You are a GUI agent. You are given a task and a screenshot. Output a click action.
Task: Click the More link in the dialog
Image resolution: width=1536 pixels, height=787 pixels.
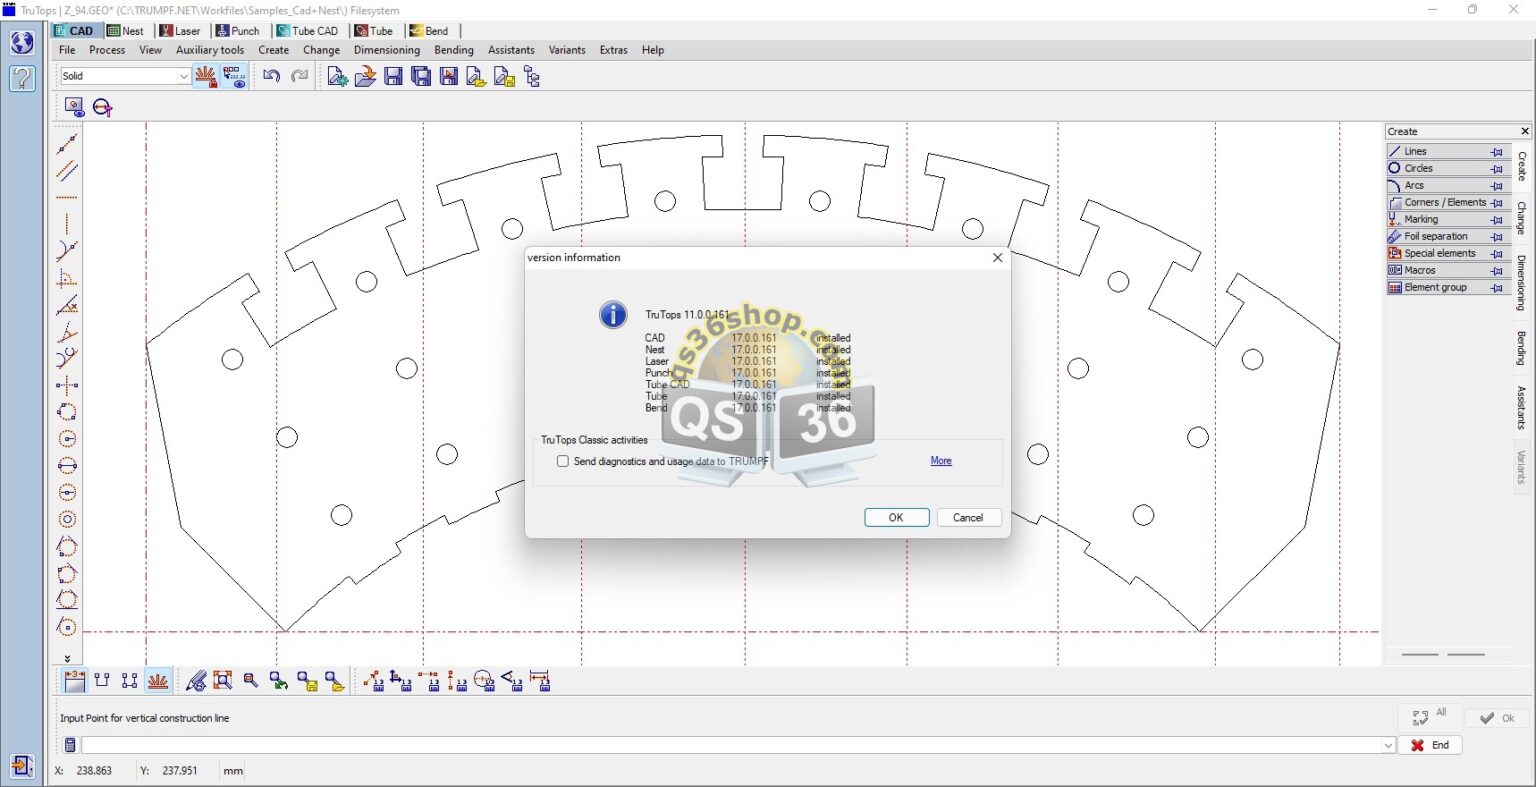[940, 460]
